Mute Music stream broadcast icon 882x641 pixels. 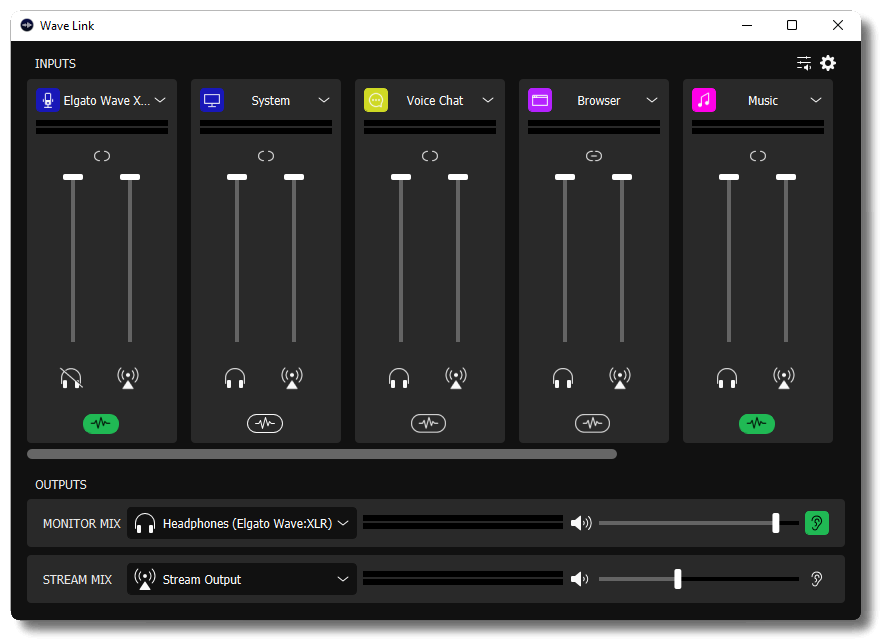(784, 378)
